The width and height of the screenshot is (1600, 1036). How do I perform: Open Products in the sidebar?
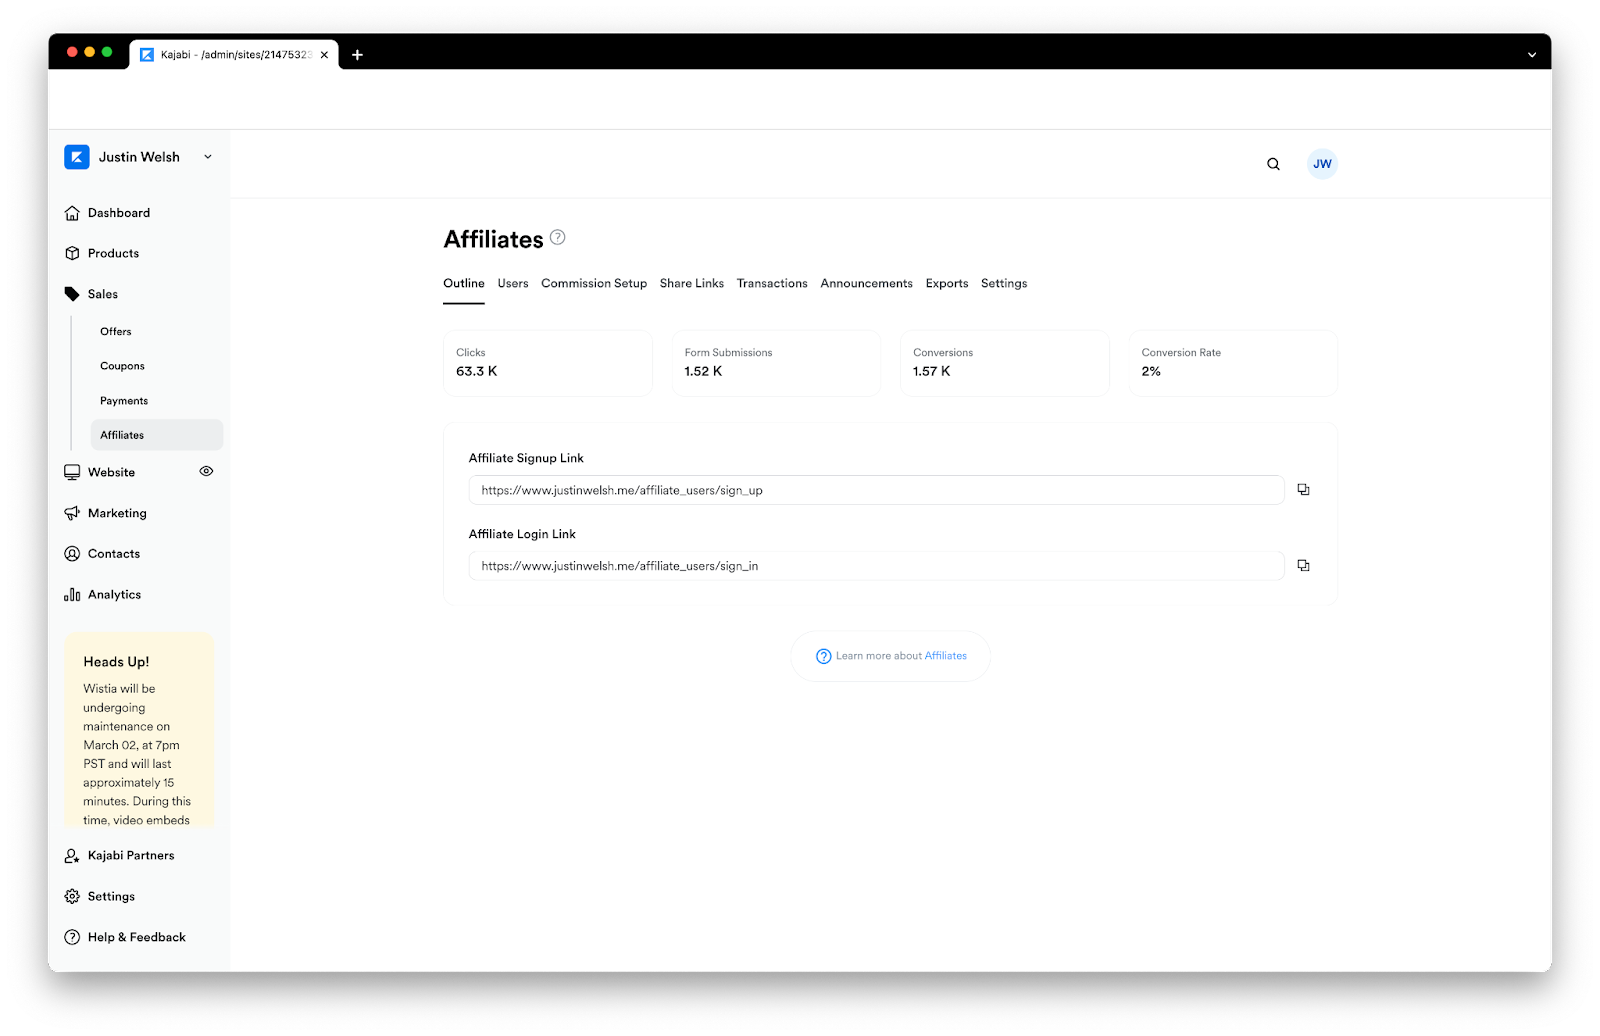point(113,254)
